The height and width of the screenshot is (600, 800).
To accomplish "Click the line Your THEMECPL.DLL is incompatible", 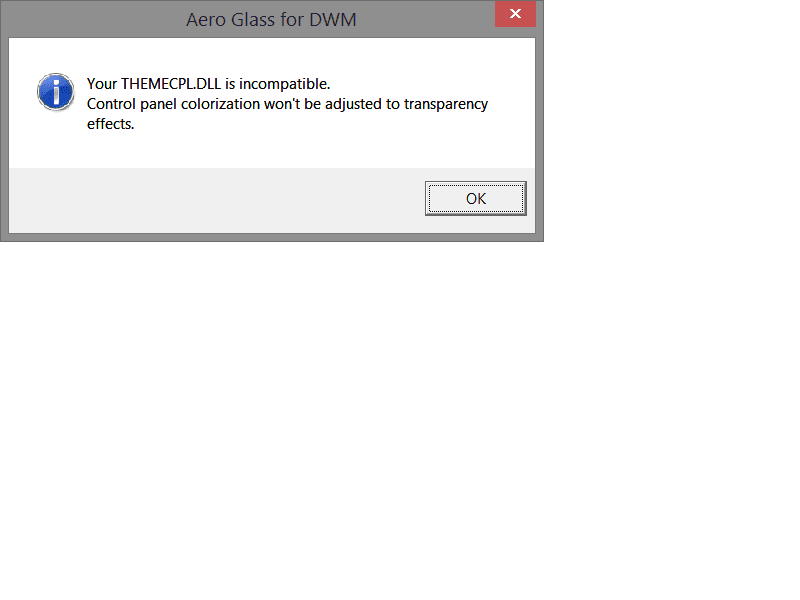I will coord(209,84).
